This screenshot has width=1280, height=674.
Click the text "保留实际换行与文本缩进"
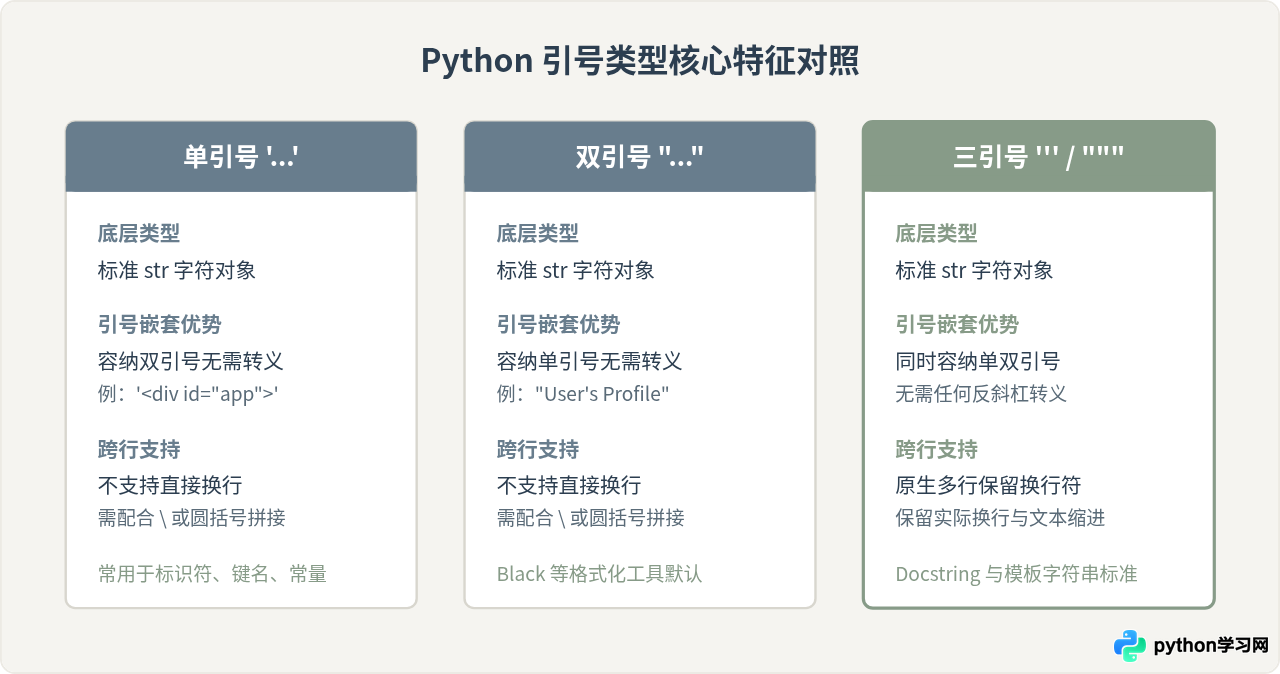pyautogui.click(x=1000, y=518)
